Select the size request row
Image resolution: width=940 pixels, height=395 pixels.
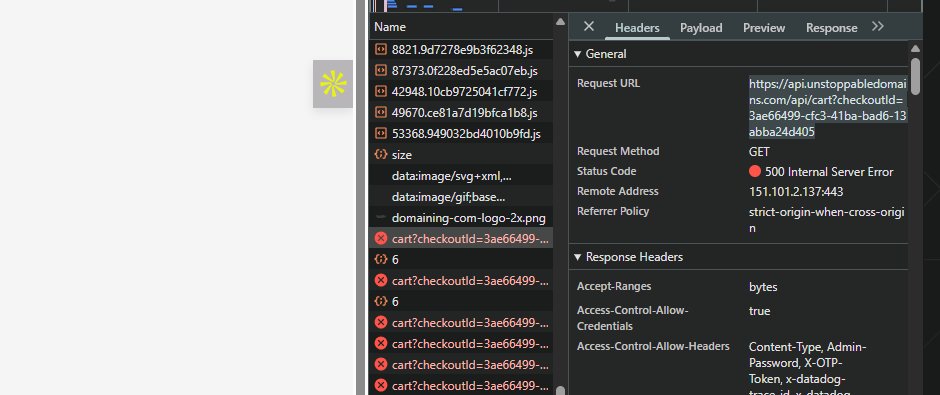click(460, 155)
